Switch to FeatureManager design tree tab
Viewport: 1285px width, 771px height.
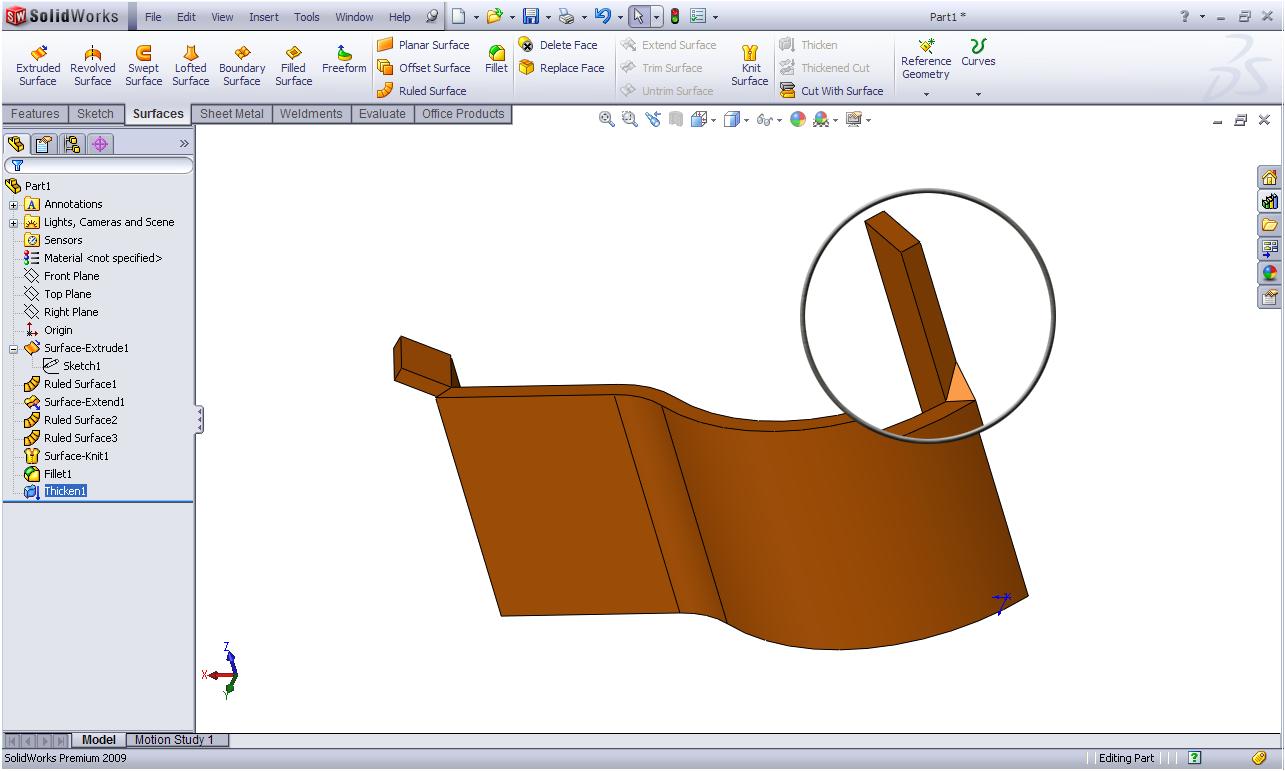(16, 144)
